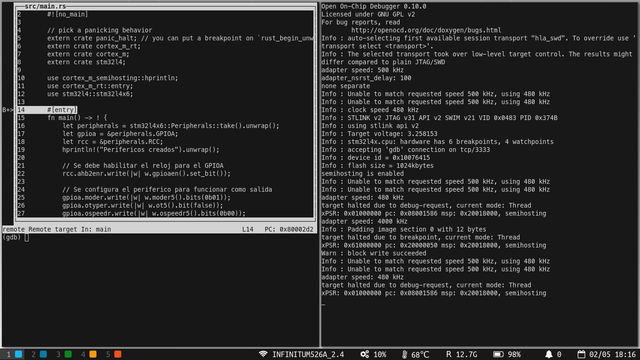
Task: Click 'use cortex_m_rt::entry;' line
Action: (x=90, y=86)
